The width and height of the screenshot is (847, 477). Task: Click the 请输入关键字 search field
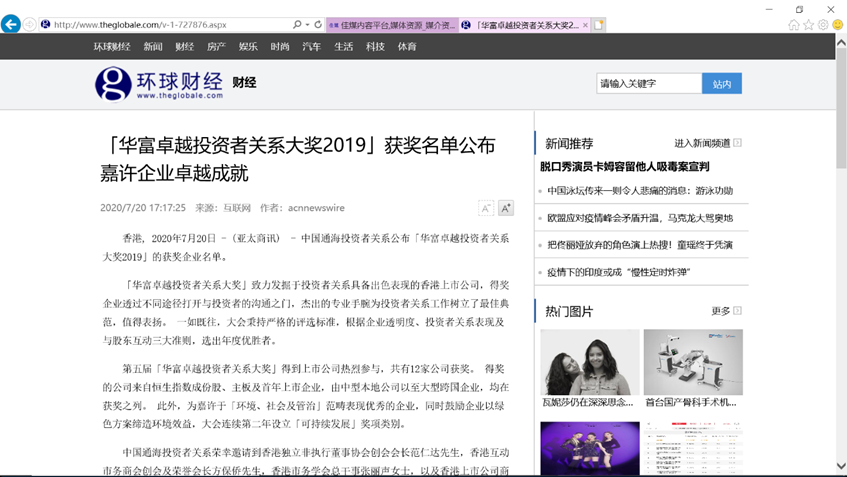pyautogui.click(x=649, y=83)
